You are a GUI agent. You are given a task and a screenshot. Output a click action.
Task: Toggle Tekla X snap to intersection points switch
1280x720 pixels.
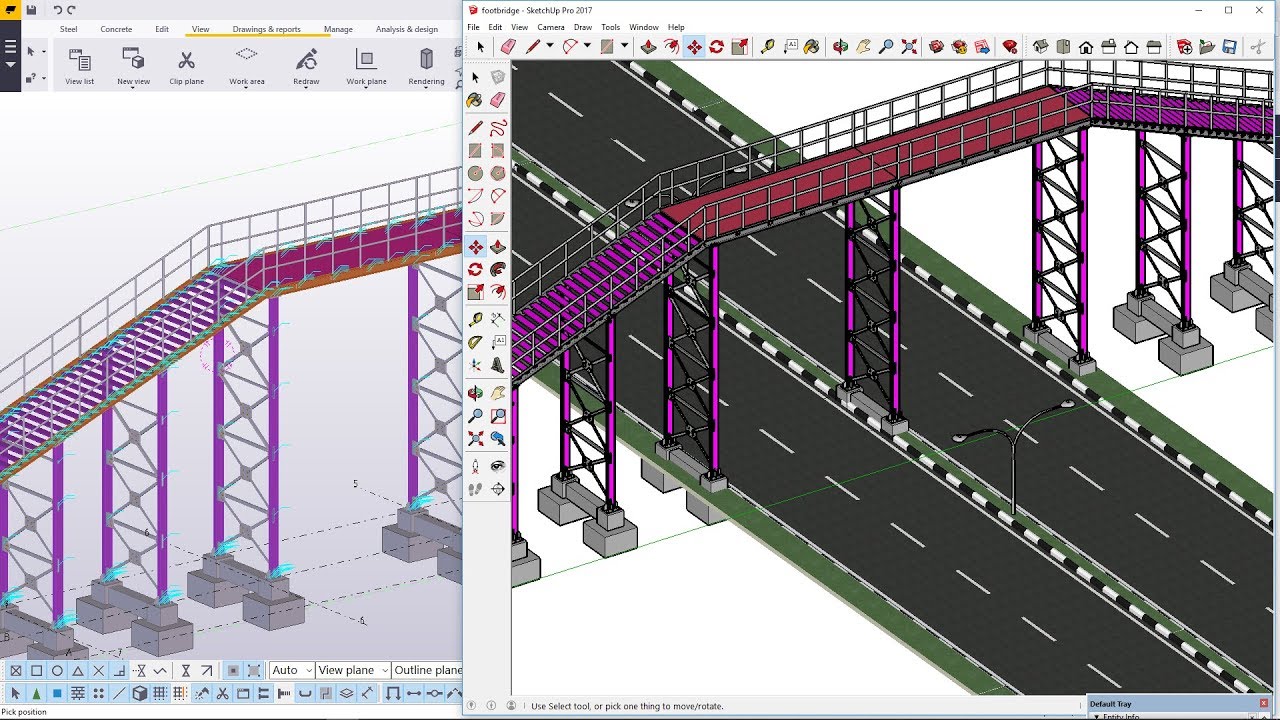[98, 671]
